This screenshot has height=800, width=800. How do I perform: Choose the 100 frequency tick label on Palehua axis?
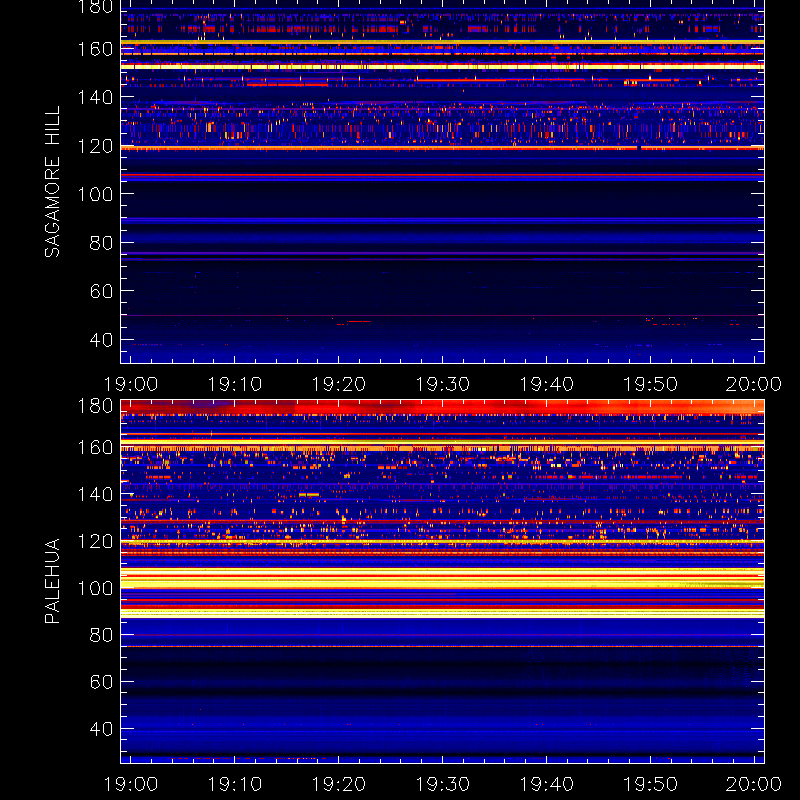(x=95, y=588)
